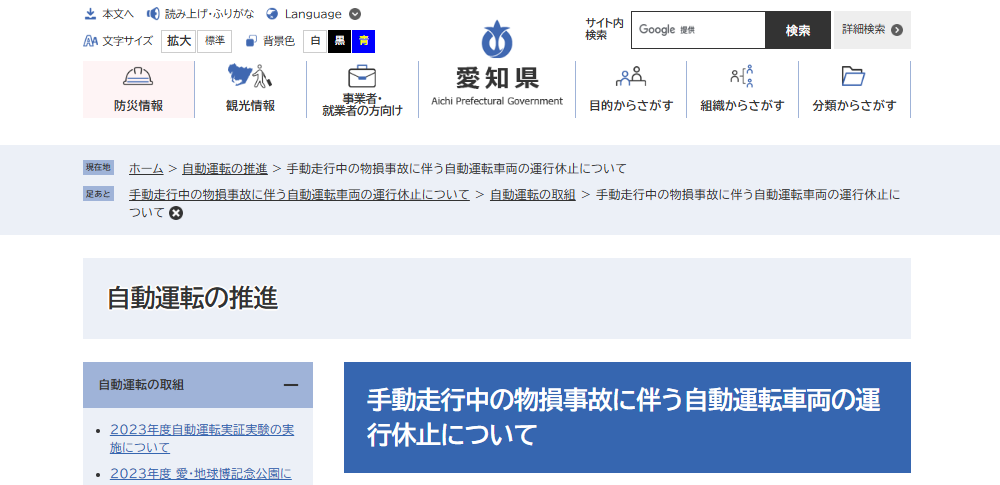Open 2023年度自動運転実証実験の実施について link
The height and width of the screenshot is (485, 1000).
point(202,438)
